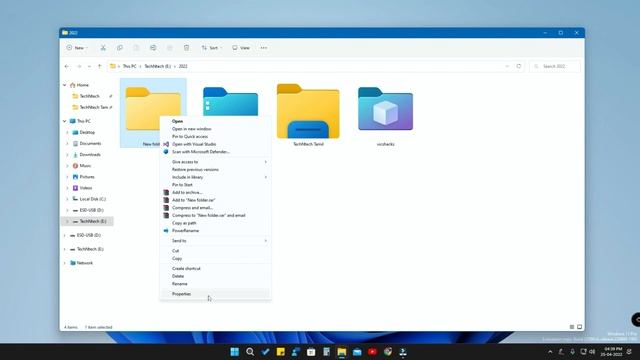Image resolution: width=640 pixels, height=360 pixels.
Task: Open taskbar Search magnifier
Action: 250,352
